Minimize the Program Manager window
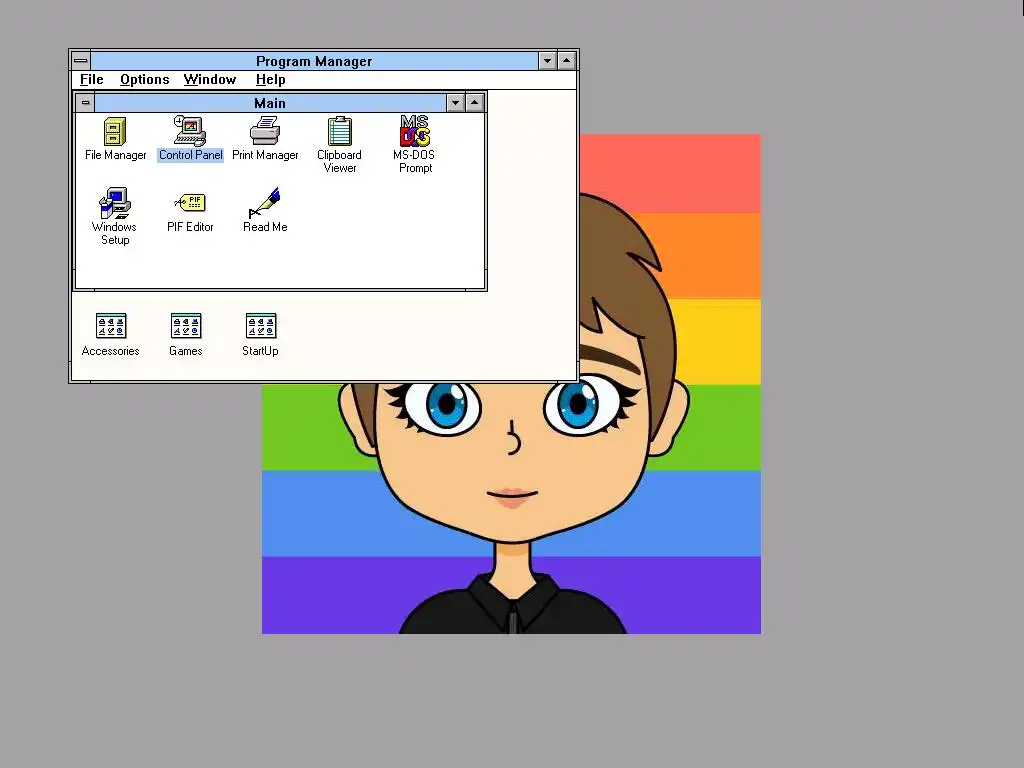The width and height of the screenshot is (1024, 768). pyautogui.click(x=547, y=61)
